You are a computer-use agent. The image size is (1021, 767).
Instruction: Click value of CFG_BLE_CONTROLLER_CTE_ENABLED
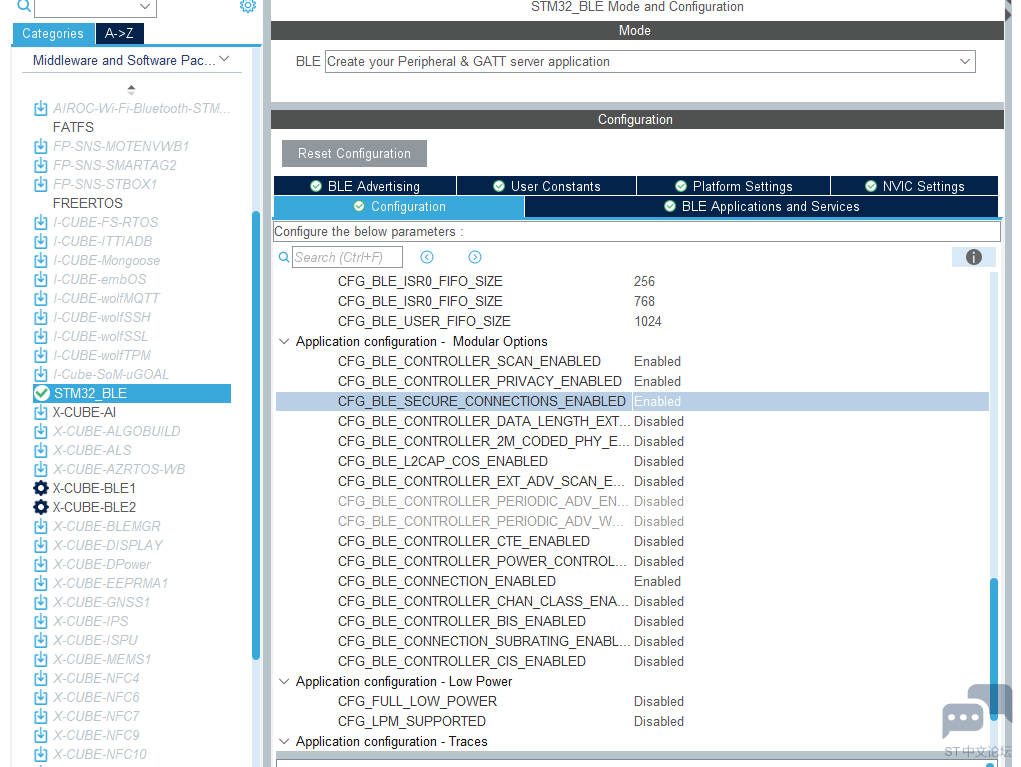[x=658, y=542]
